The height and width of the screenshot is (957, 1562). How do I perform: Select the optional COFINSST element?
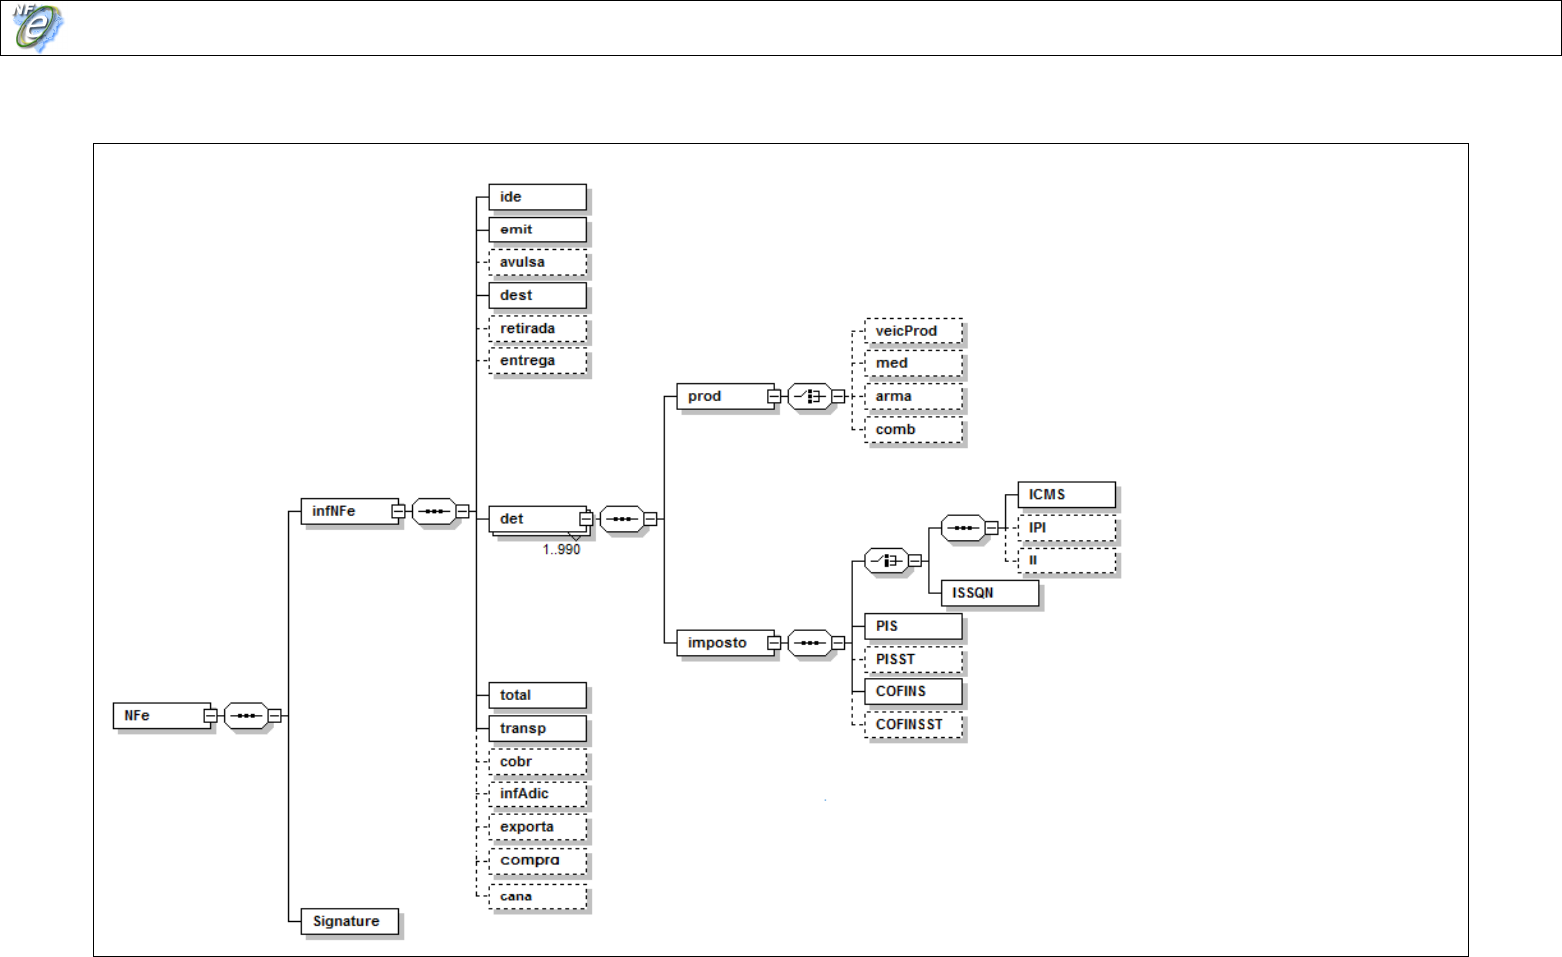pyautogui.click(x=914, y=725)
